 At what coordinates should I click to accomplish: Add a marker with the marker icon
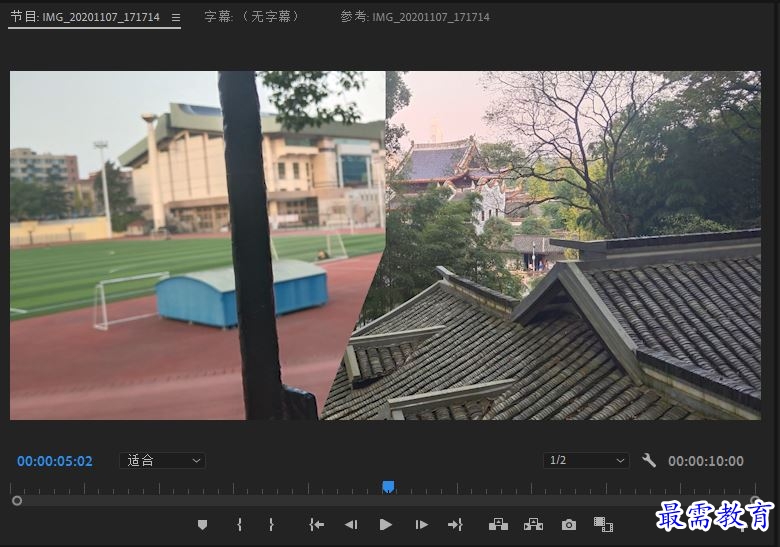click(x=202, y=525)
